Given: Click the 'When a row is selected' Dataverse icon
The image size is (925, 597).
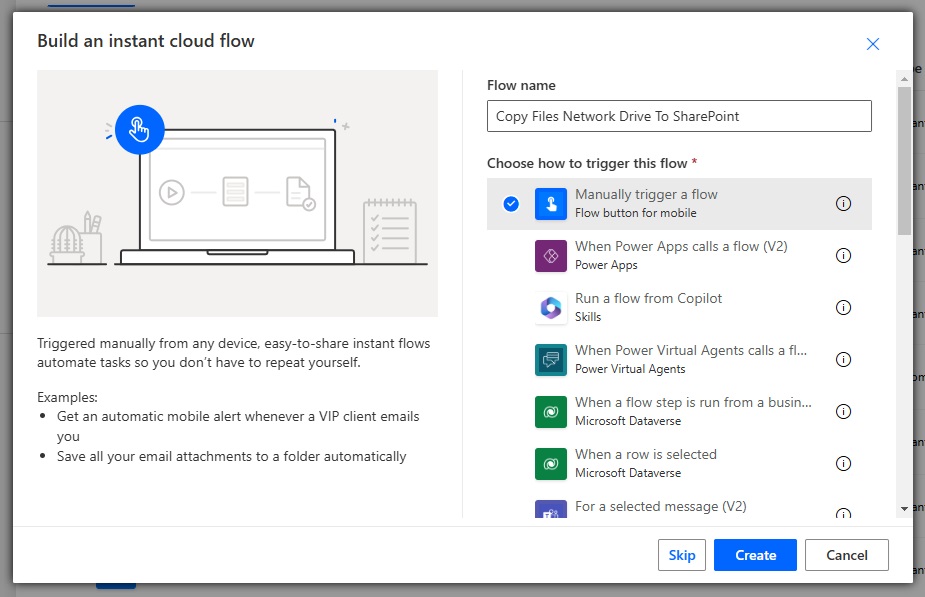Looking at the screenshot, I should [550, 463].
